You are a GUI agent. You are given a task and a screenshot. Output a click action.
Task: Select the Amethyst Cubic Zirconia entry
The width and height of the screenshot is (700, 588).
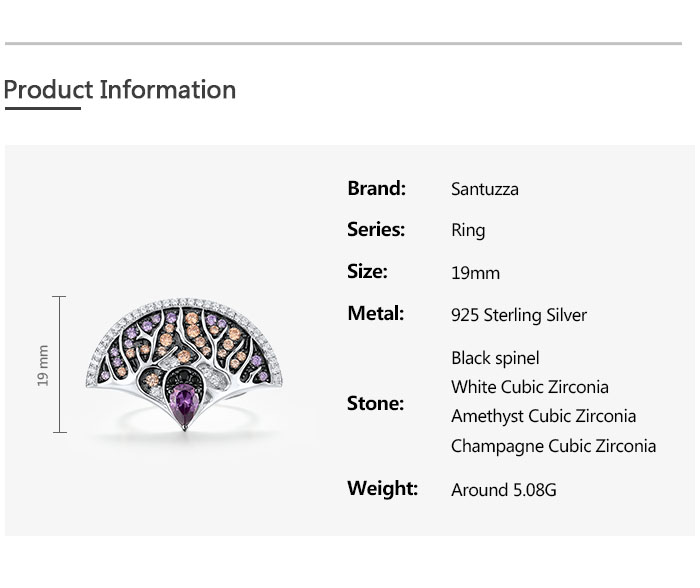click(x=543, y=416)
